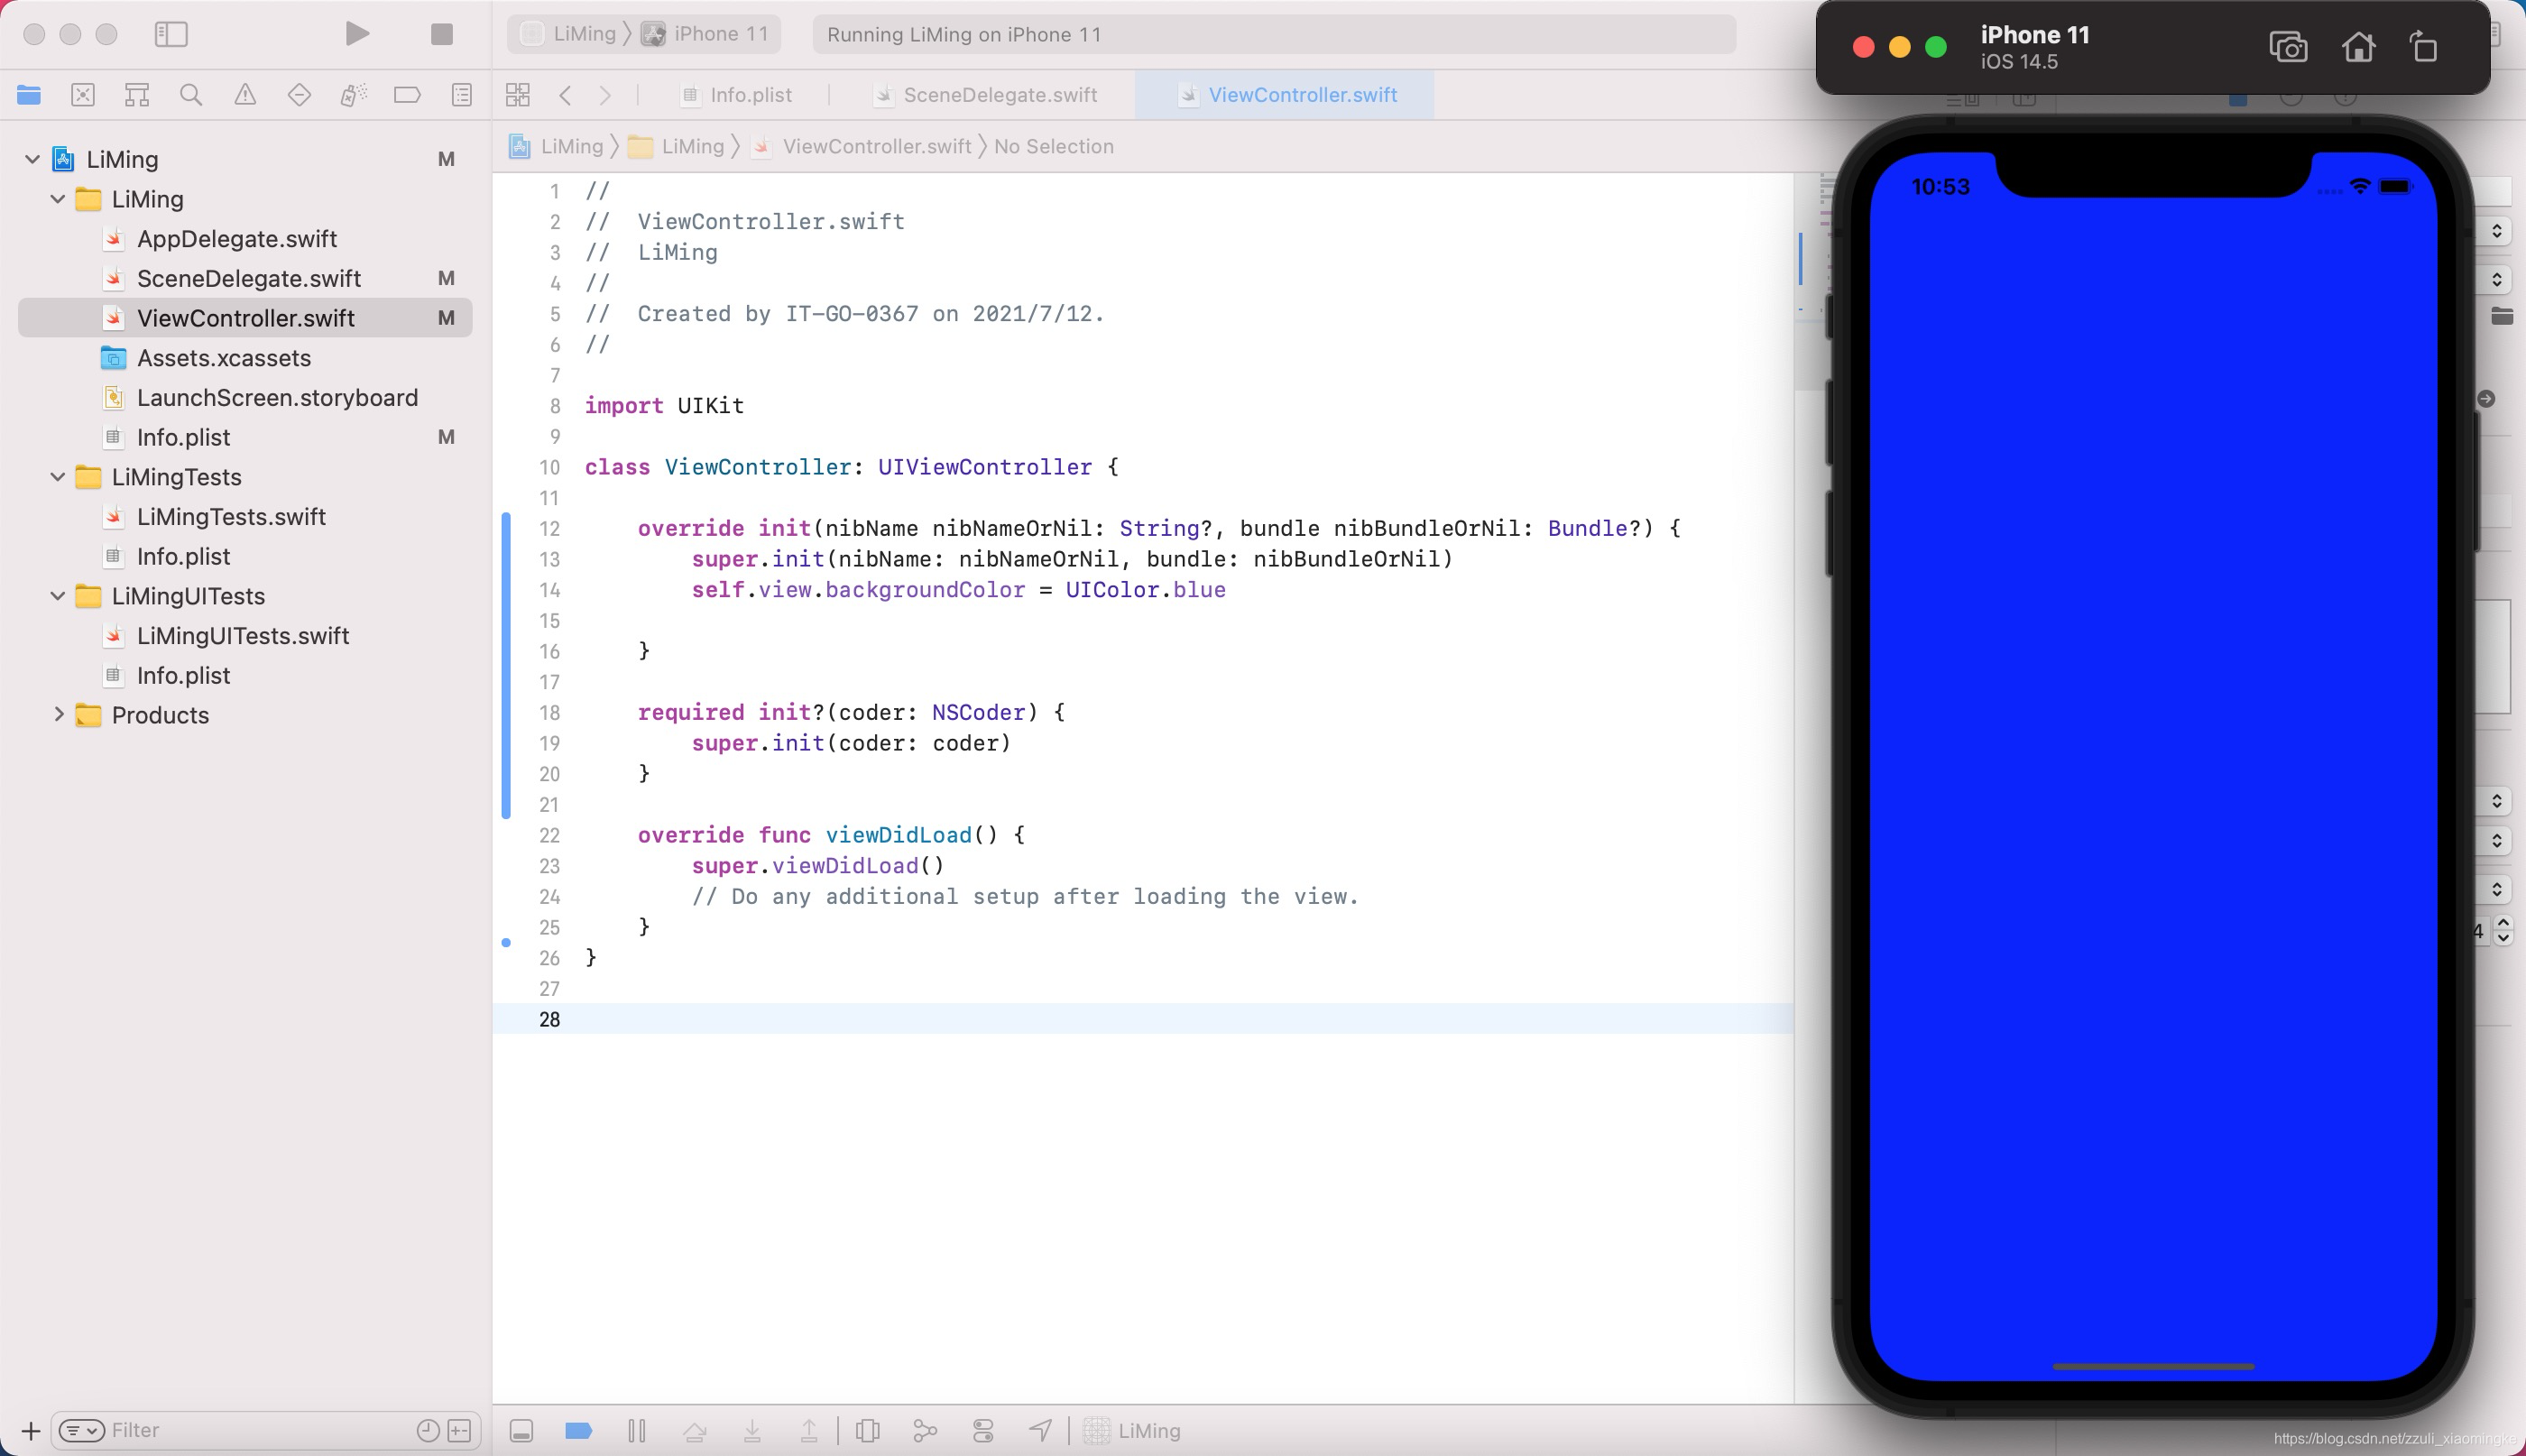Expand the LiMingUITests folder in navigator

[x=57, y=595]
